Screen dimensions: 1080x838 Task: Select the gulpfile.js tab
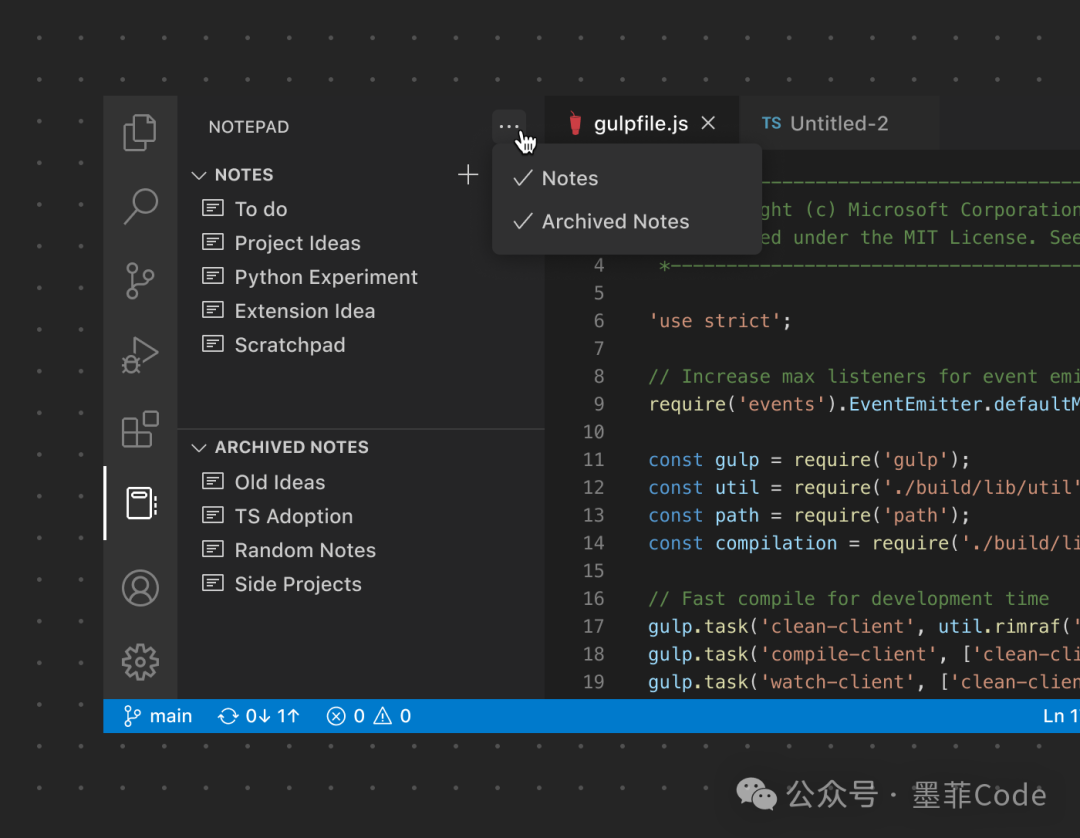[x=639, y=124]
